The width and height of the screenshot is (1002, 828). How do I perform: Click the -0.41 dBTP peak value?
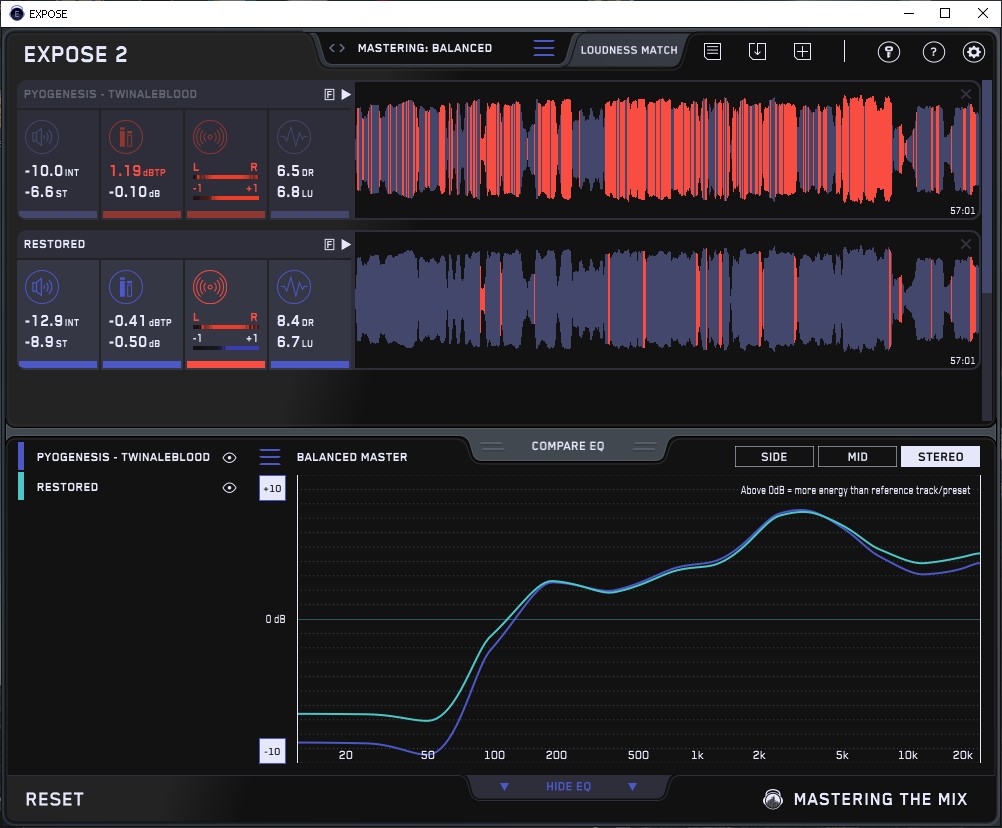[140, 321]
